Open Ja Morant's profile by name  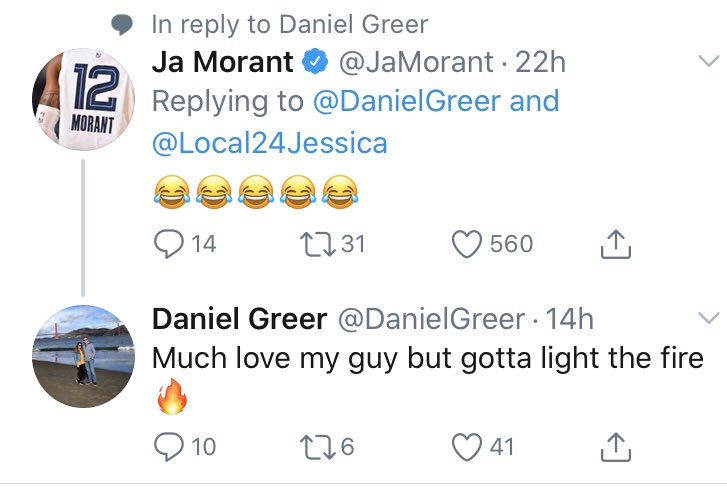coord(222,62)
